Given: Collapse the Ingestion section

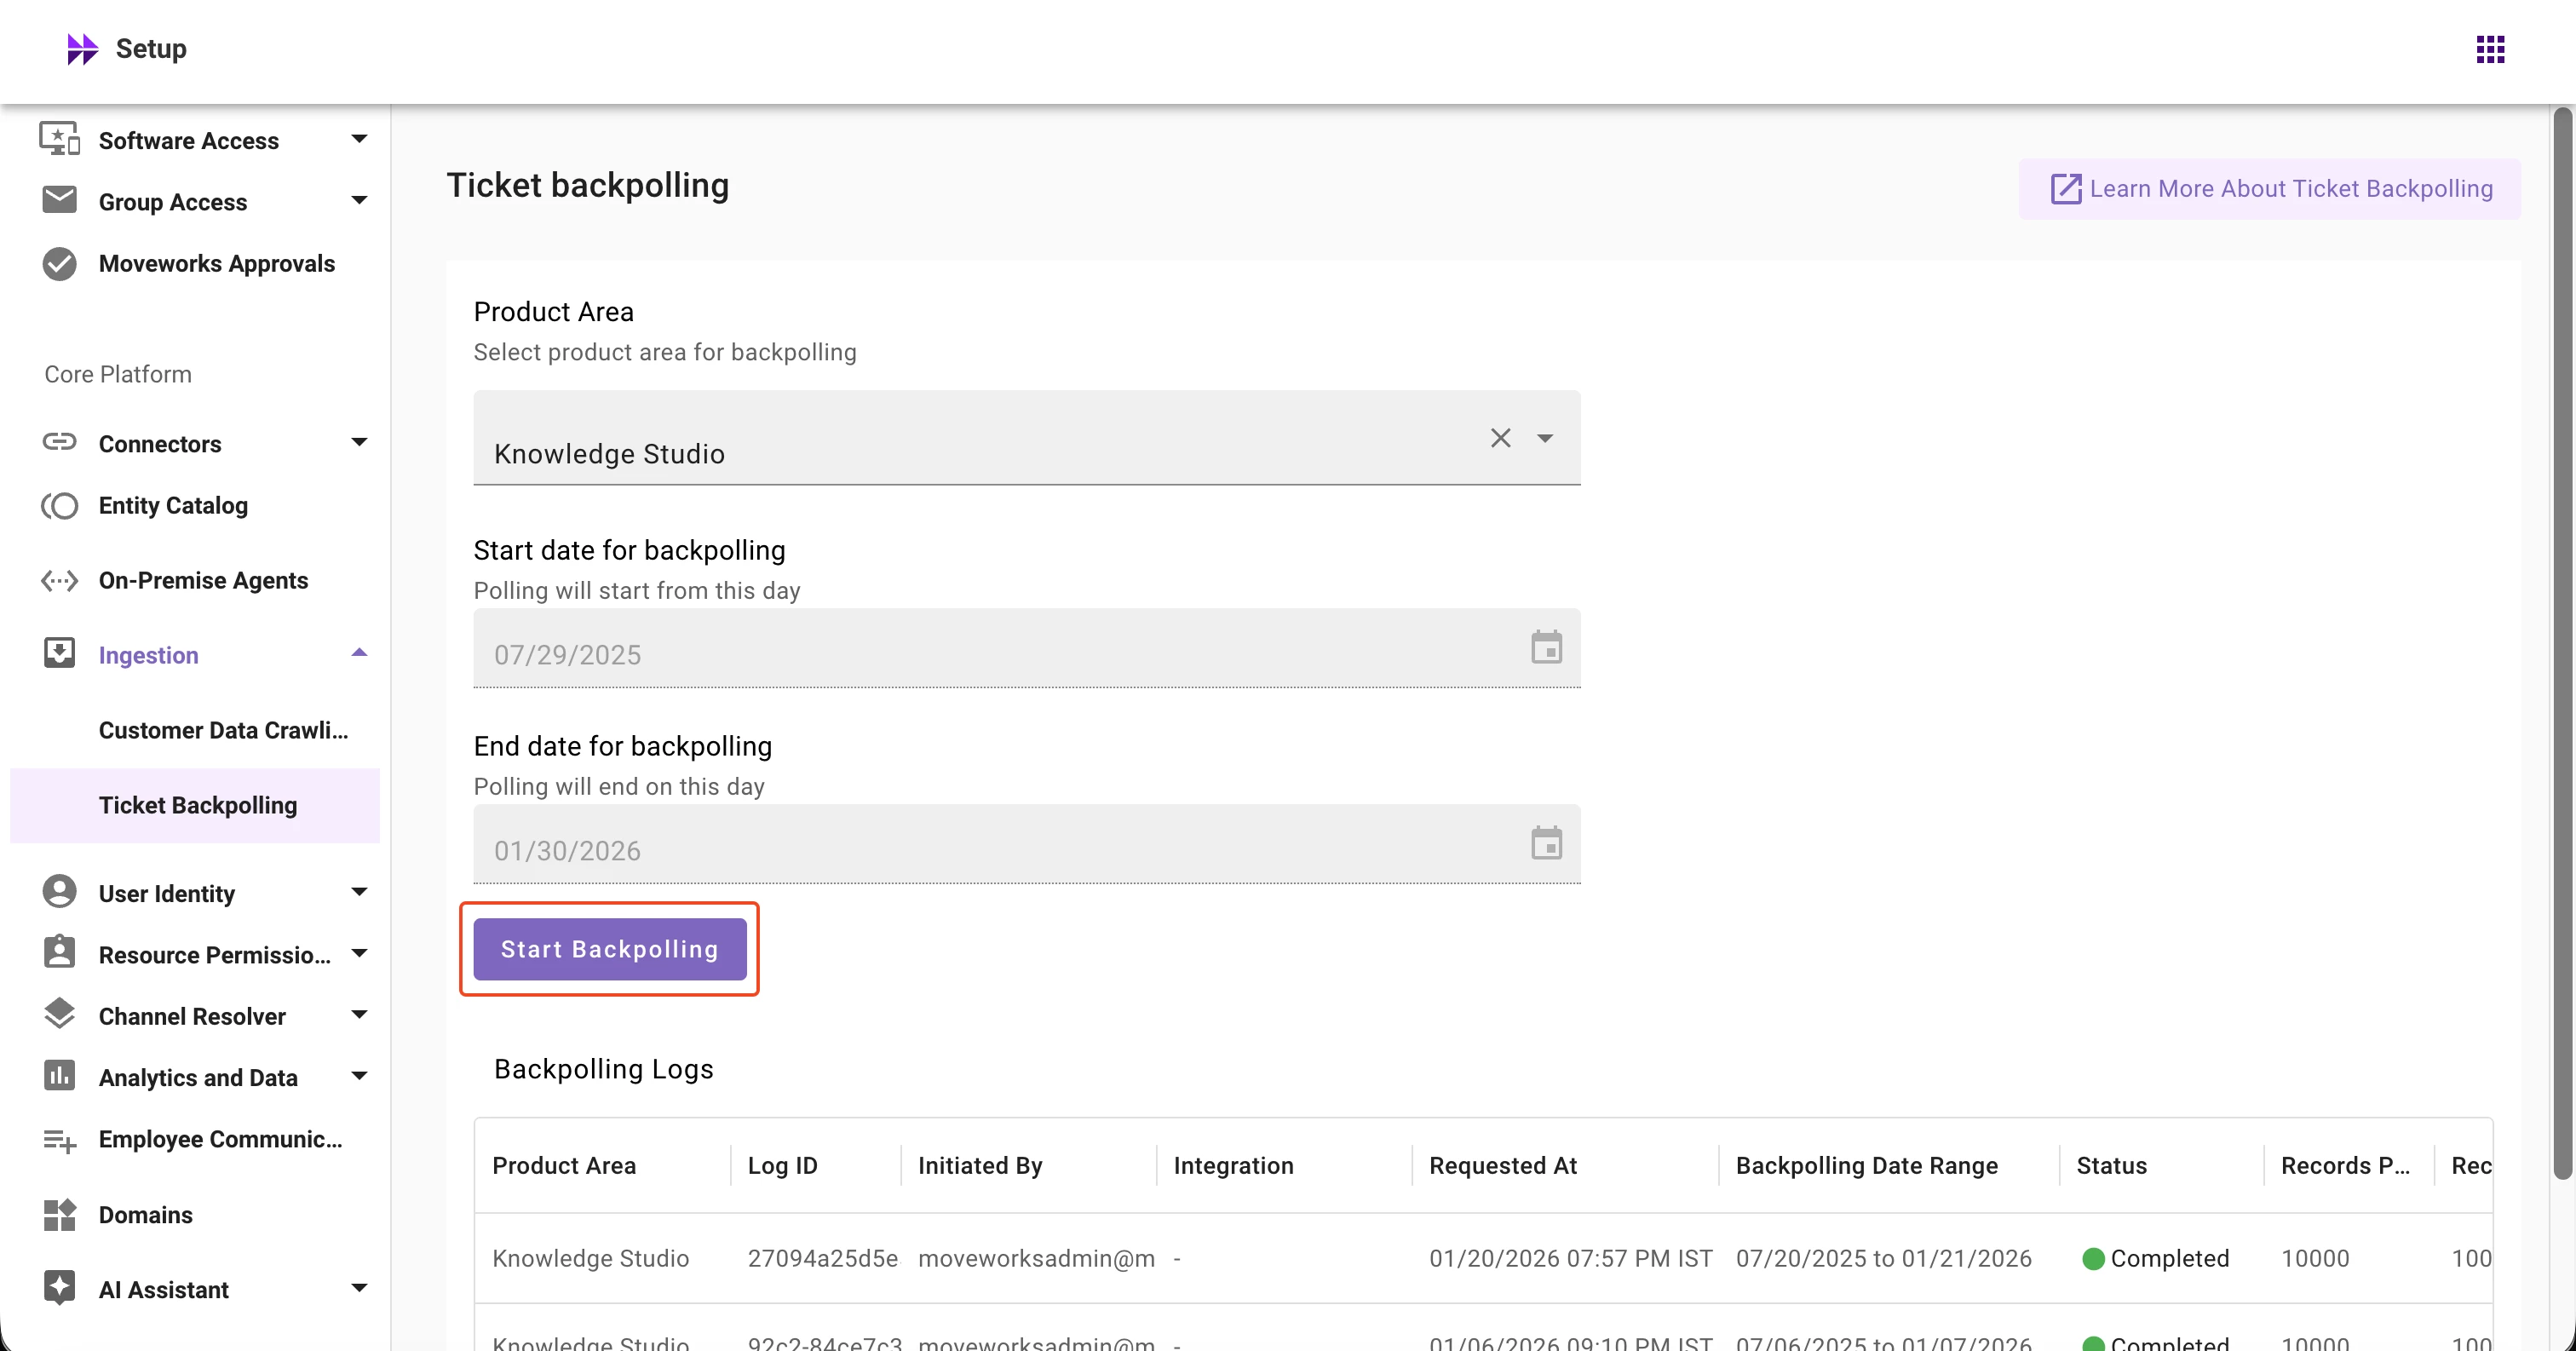Looking at the screenshot, I should pos(359,654).
